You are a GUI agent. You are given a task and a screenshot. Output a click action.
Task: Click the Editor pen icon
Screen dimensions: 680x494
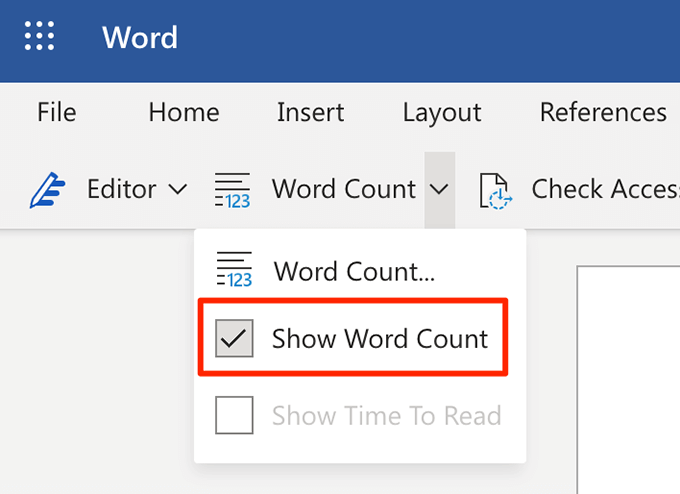click(x=47, y=189)
